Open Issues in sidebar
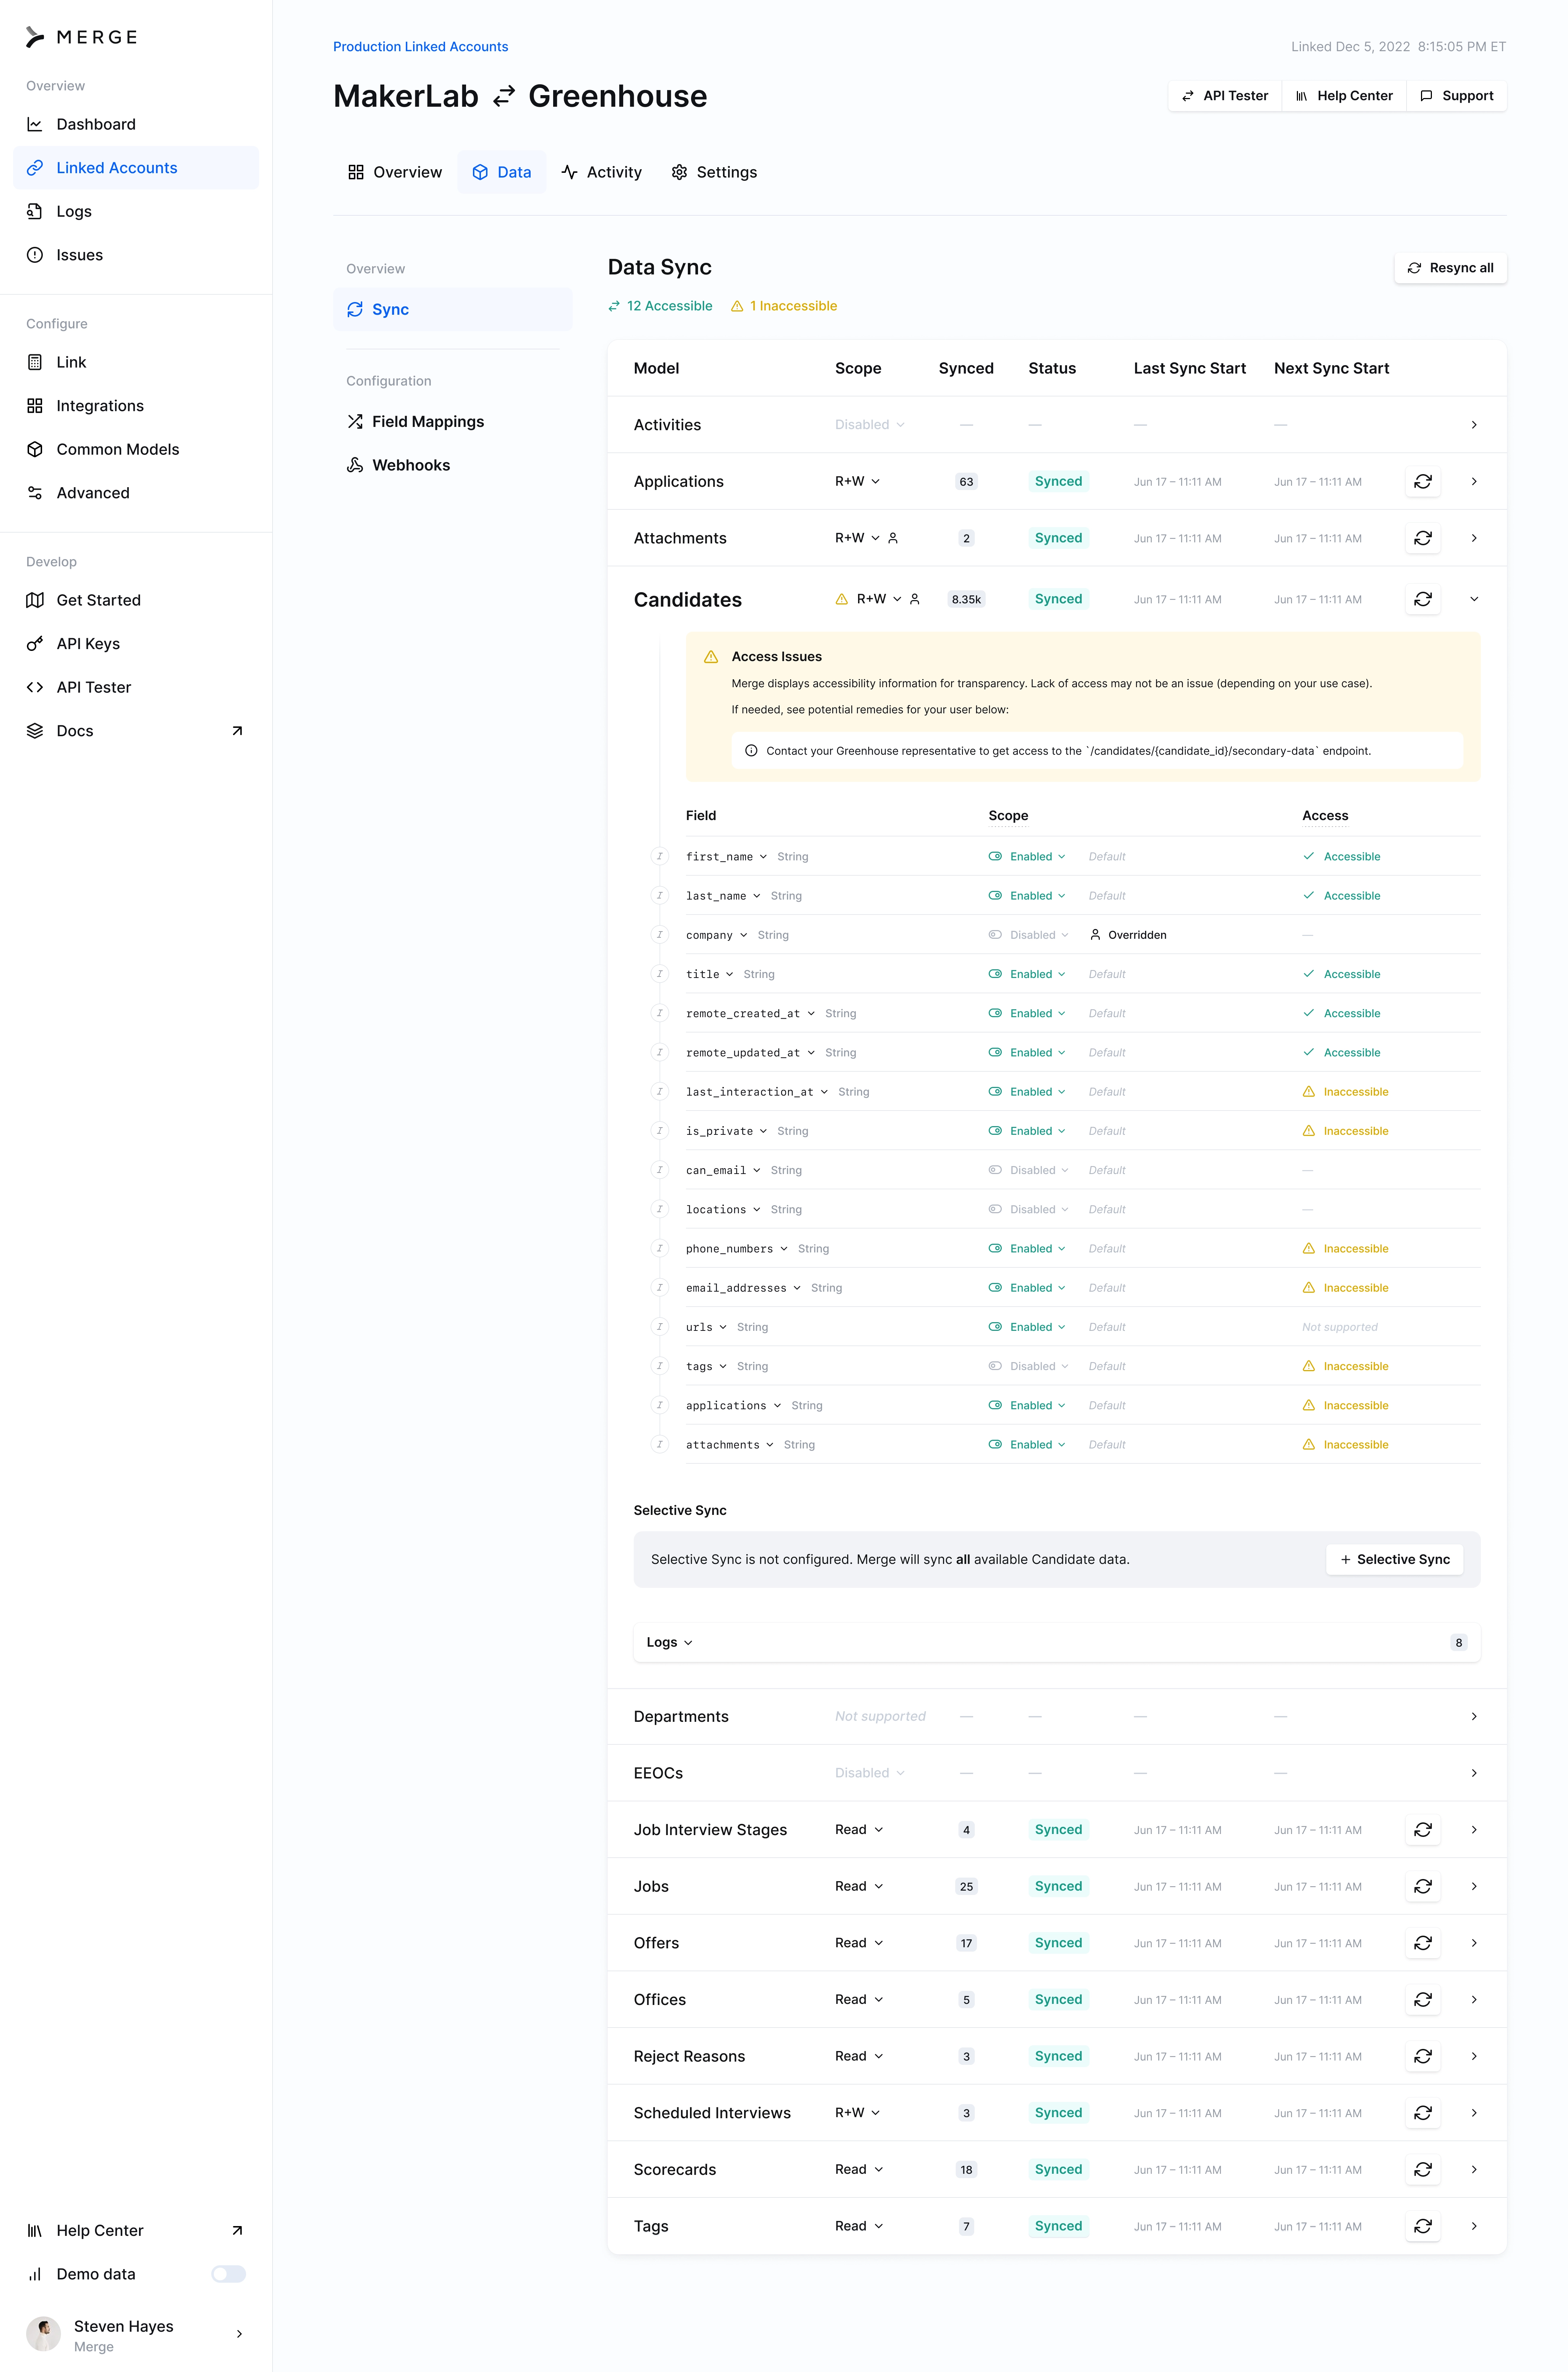This screenshot has height=2372, width=1568. pos(136,255)
